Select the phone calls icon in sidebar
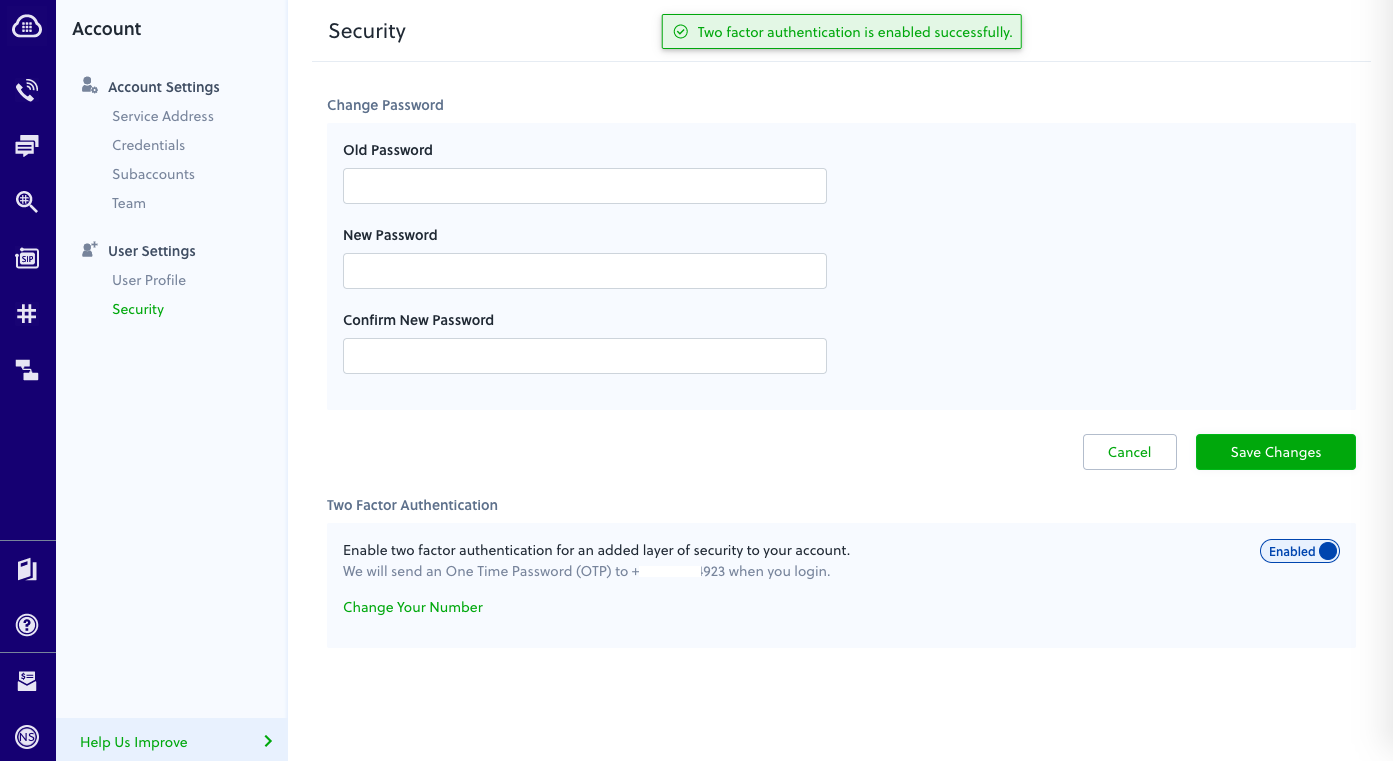1393x761 pixels. (27, 89)
